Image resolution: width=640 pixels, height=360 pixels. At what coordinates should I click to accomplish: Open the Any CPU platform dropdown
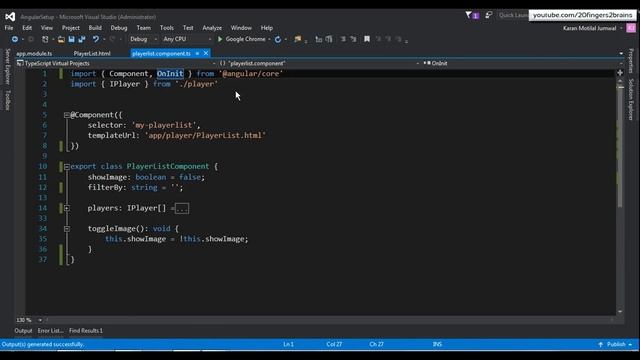click(187, 39)
